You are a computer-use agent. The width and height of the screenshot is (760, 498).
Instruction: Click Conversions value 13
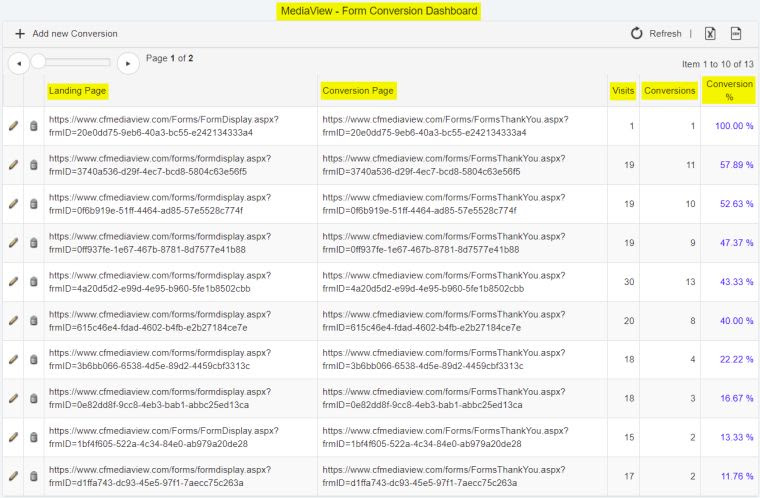(690, 281)
